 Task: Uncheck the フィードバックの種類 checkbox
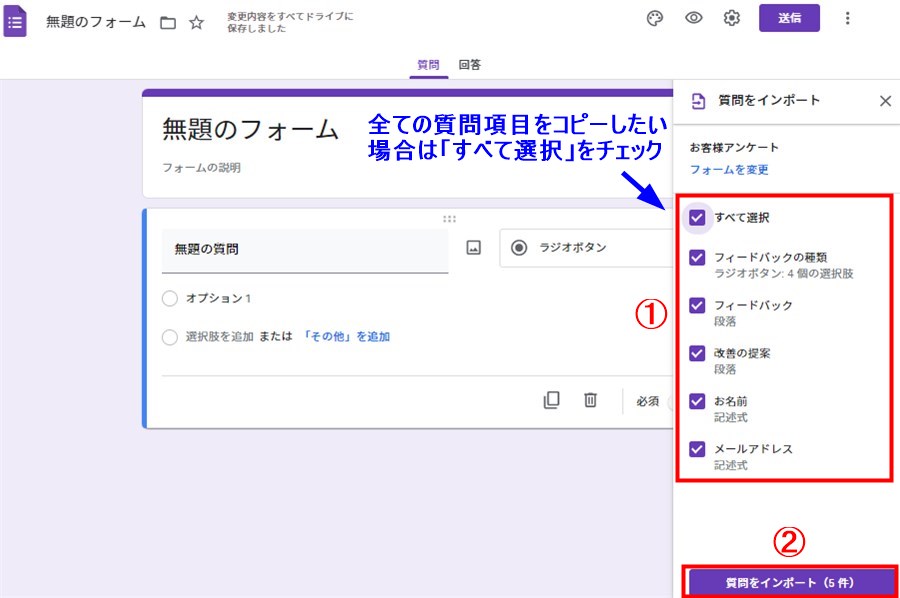[698, 258]
